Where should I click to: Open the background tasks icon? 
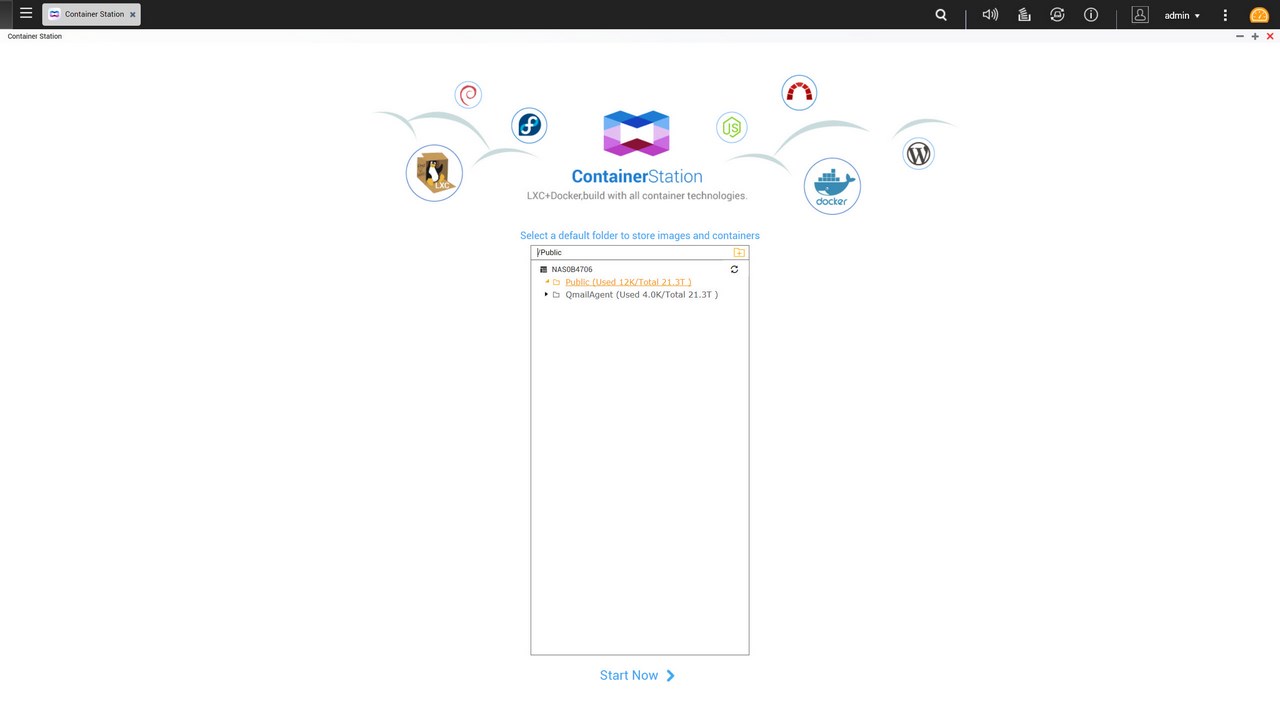pyautogui.click(x=1024, y=15)
